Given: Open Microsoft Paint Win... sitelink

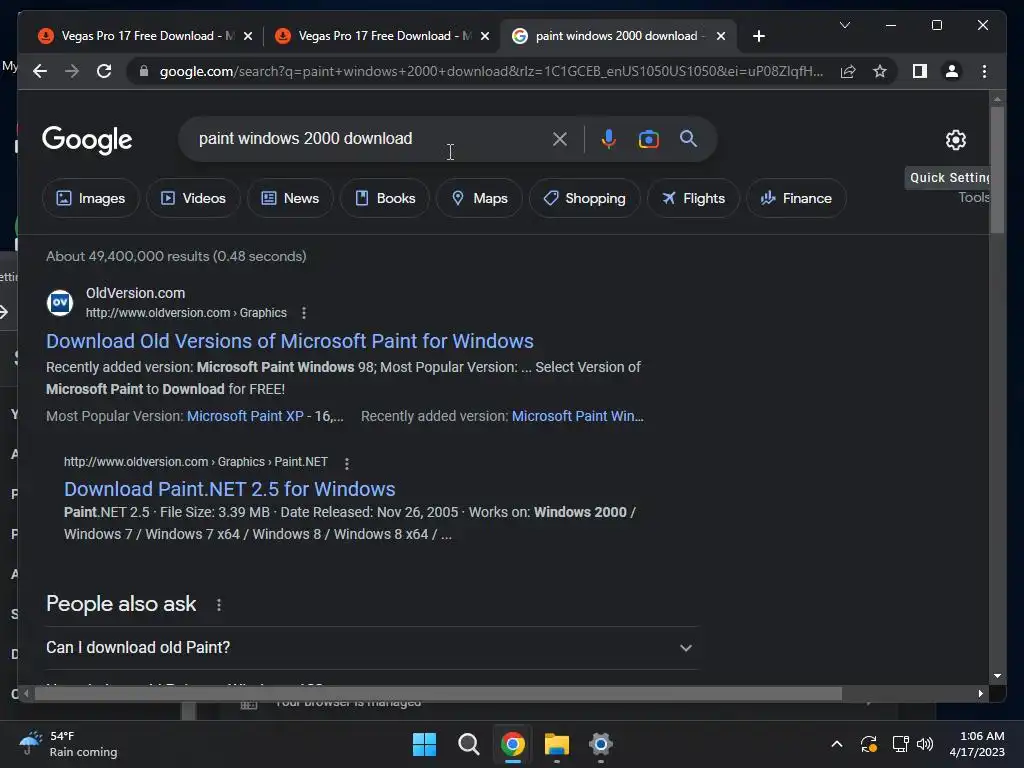Looking at the screenshot, I should 578,416.
